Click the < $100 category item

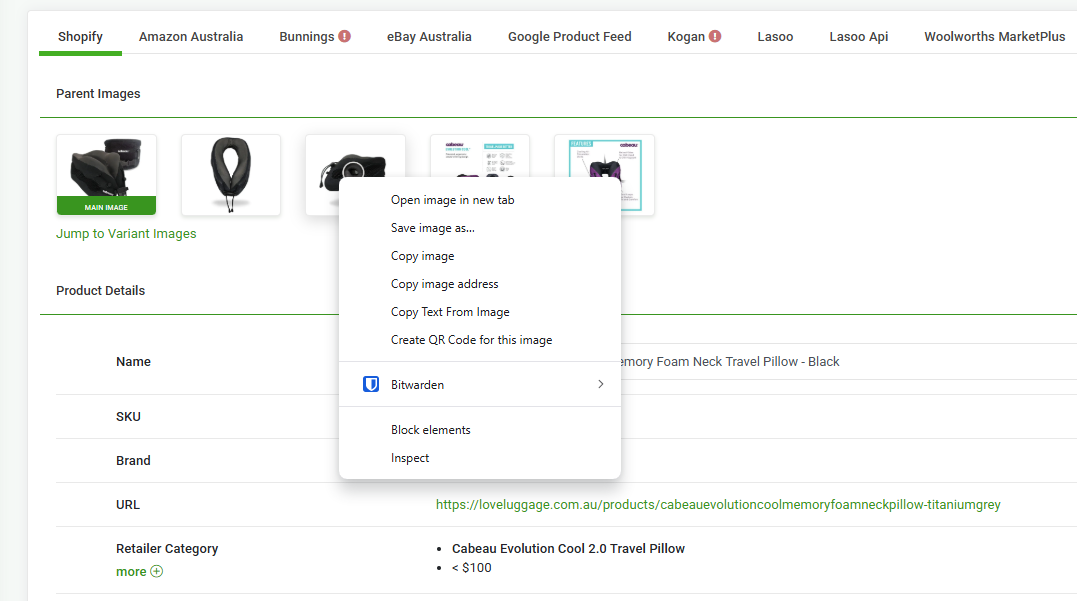click(x=471, y=568)
